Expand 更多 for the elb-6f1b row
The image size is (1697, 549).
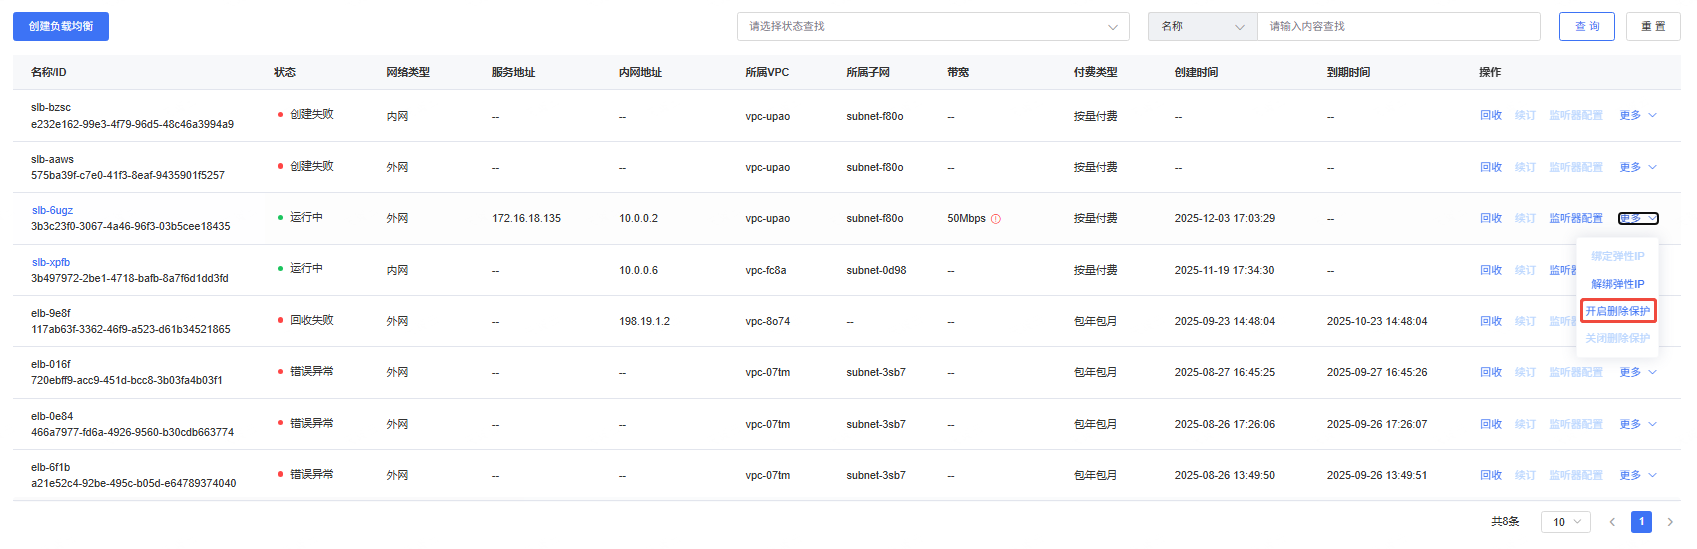[1637, 476]
